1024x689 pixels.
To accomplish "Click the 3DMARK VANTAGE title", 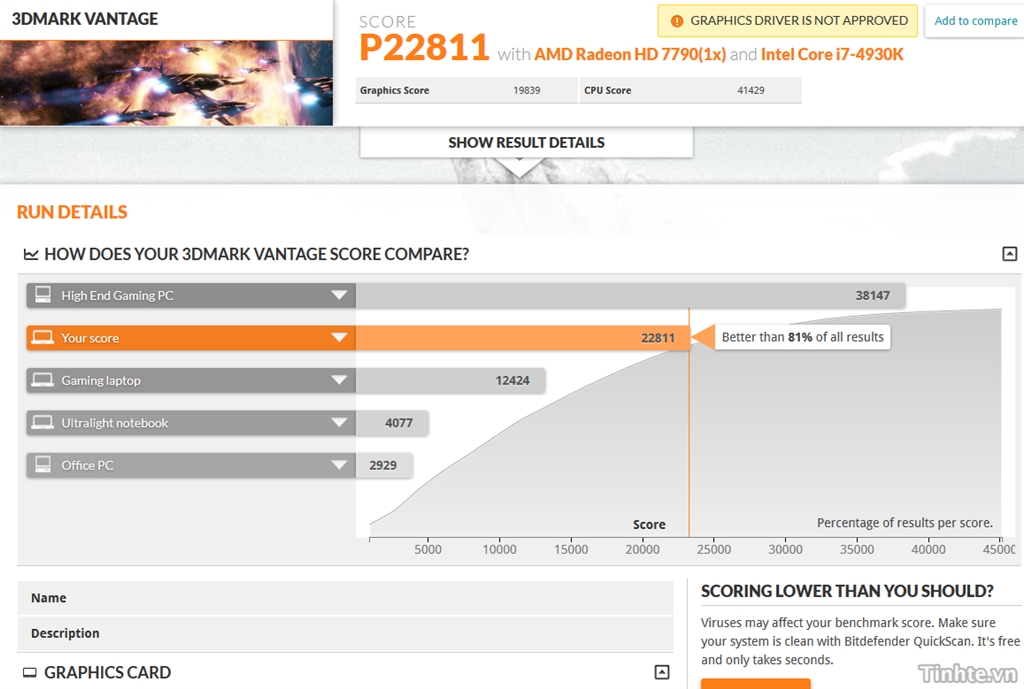I will click(85, 19).
